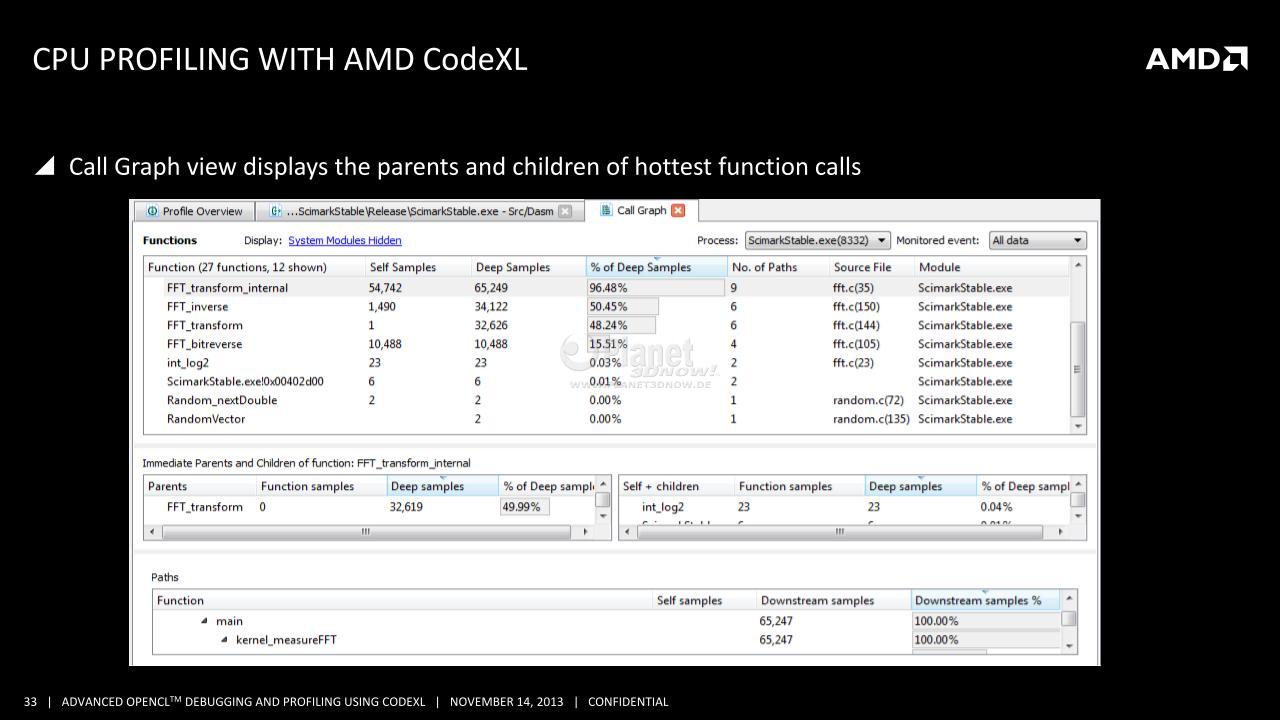The image size is (1280, 720).
Task: Click the Functions table up arrow
Action: tap(1078, 265)
